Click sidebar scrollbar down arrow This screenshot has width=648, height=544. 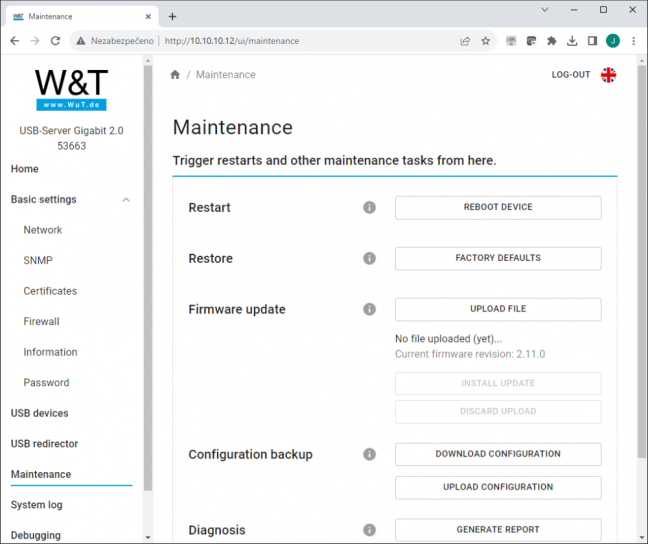click(148, 537)
